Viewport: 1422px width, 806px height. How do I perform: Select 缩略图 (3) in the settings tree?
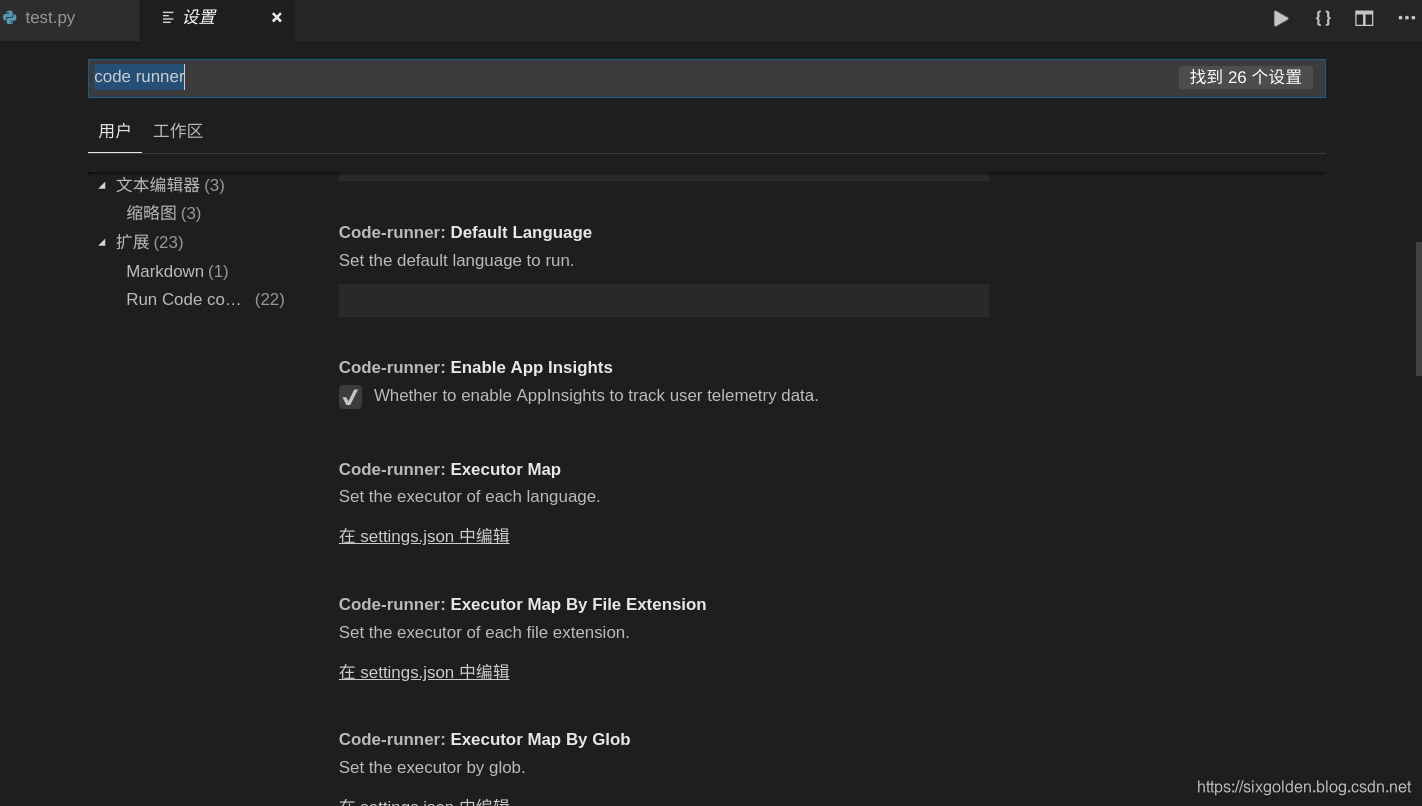[164, 213]
